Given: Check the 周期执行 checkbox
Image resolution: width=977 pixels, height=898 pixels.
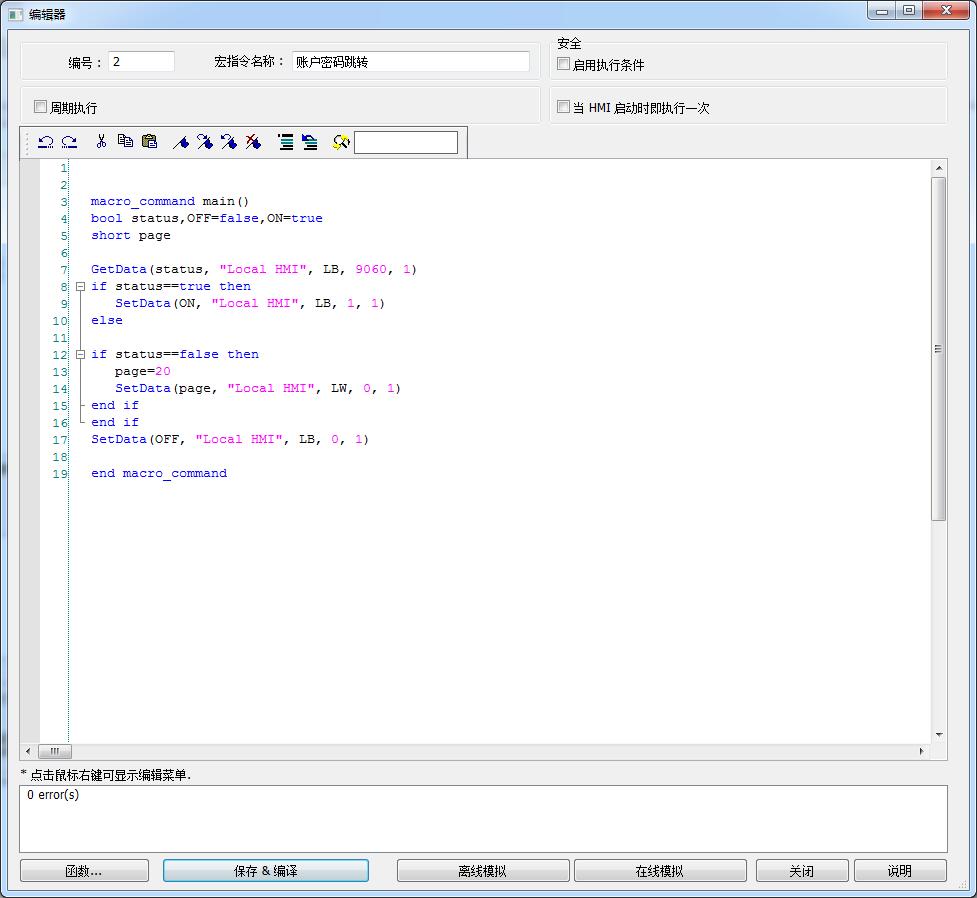Looking at the screenshot, I should click(41, 107).
